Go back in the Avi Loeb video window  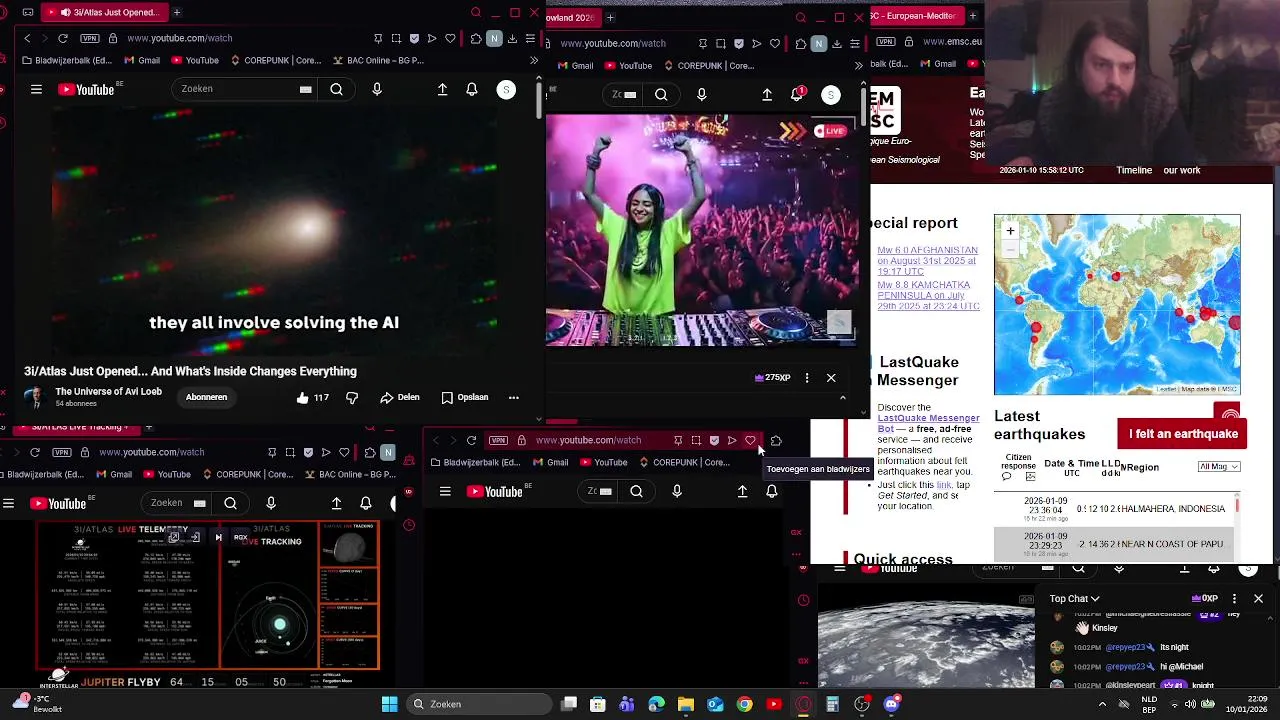[27, 38]
